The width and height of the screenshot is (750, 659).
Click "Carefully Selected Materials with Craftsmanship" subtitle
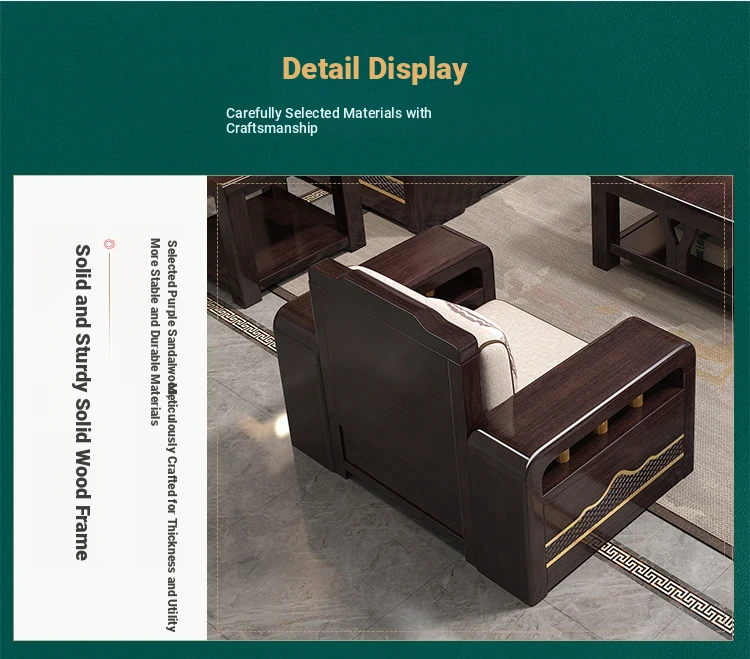pos(328,120)
